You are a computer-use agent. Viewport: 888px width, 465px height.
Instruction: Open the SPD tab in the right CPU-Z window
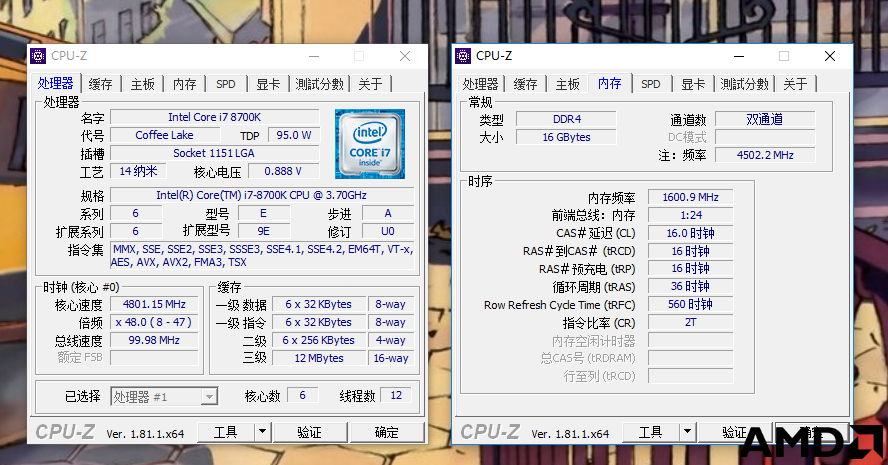coord(651,84)
